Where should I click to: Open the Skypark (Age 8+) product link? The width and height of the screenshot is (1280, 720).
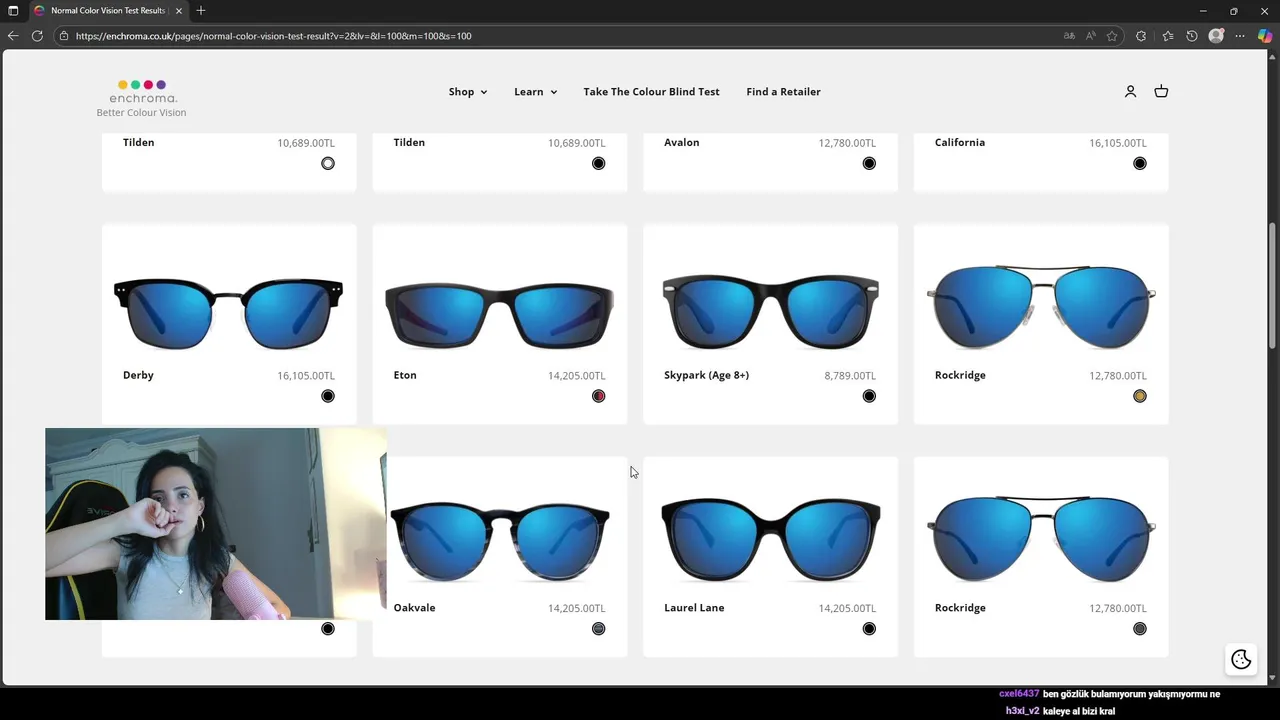pyautogui.click(x=706, y=375)
